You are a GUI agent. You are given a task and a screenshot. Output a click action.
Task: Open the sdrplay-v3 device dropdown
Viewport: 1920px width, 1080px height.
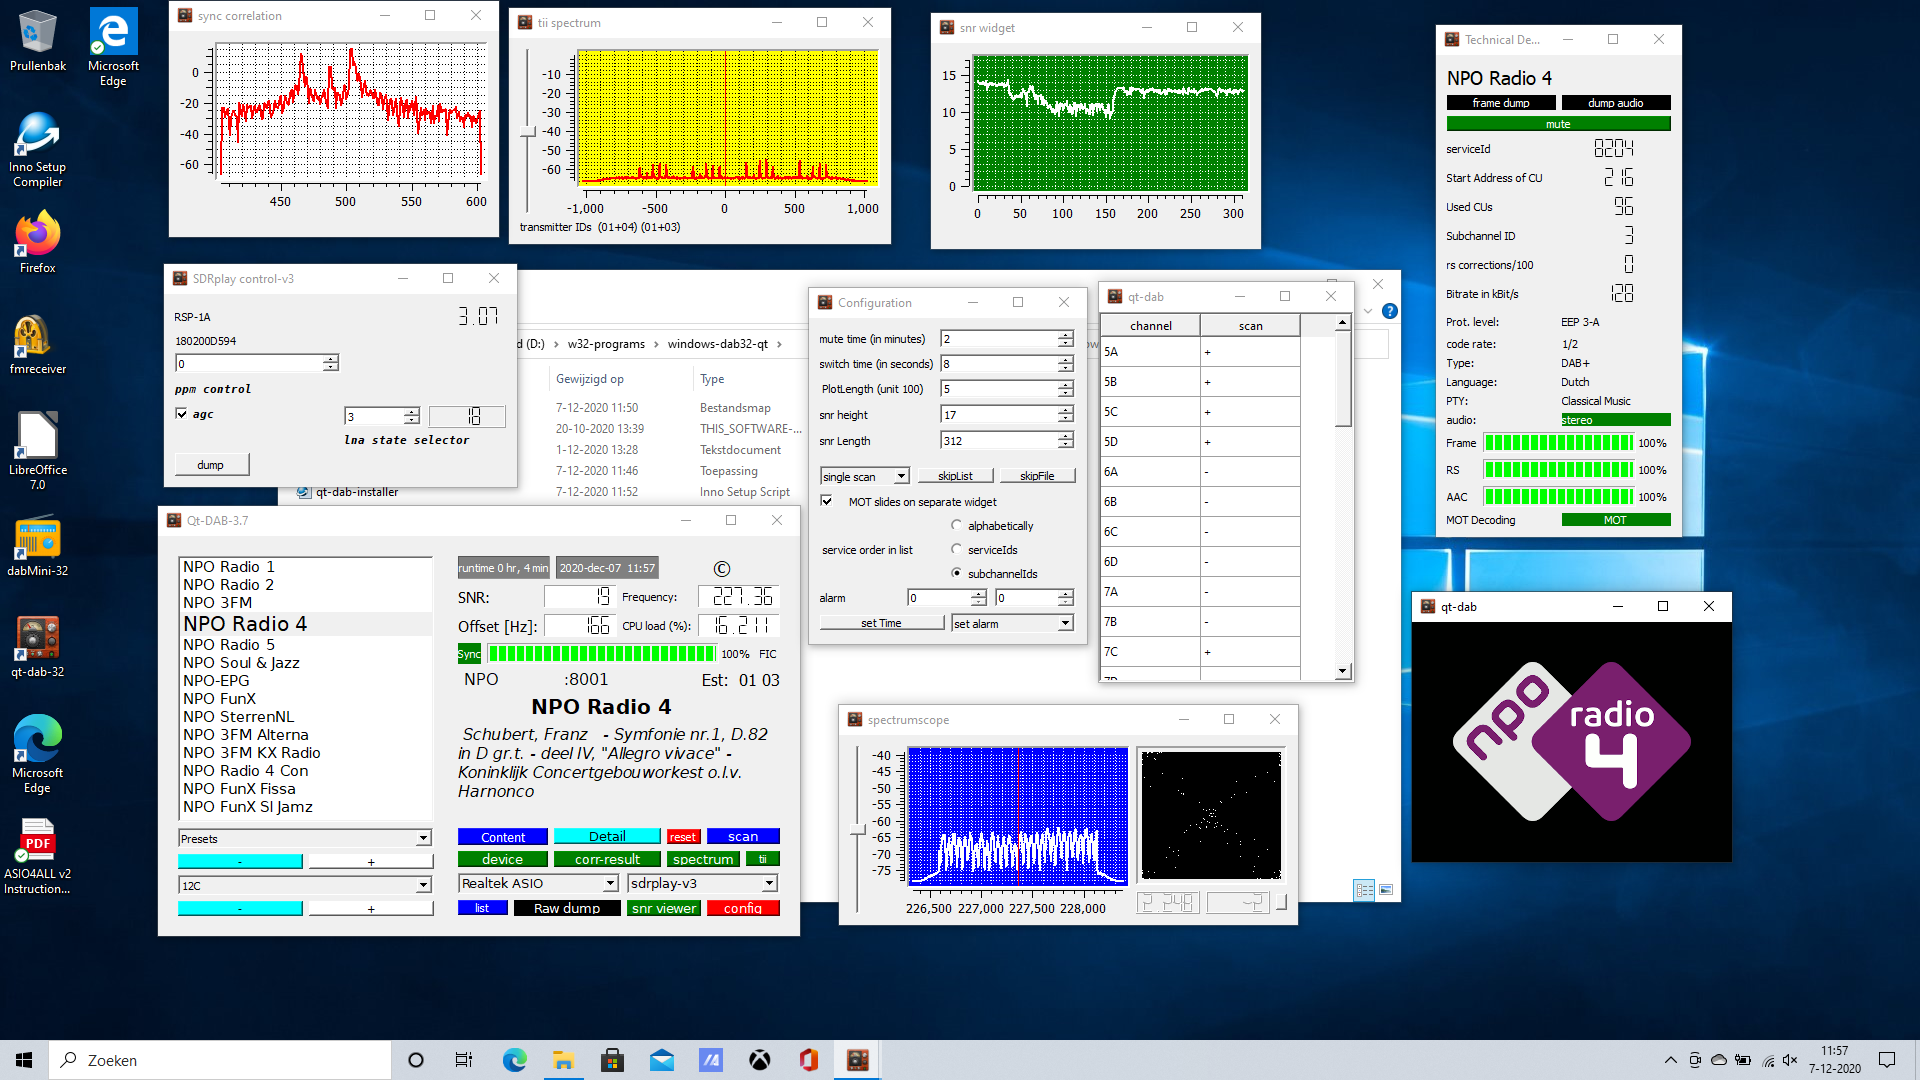tap(702, 883)
